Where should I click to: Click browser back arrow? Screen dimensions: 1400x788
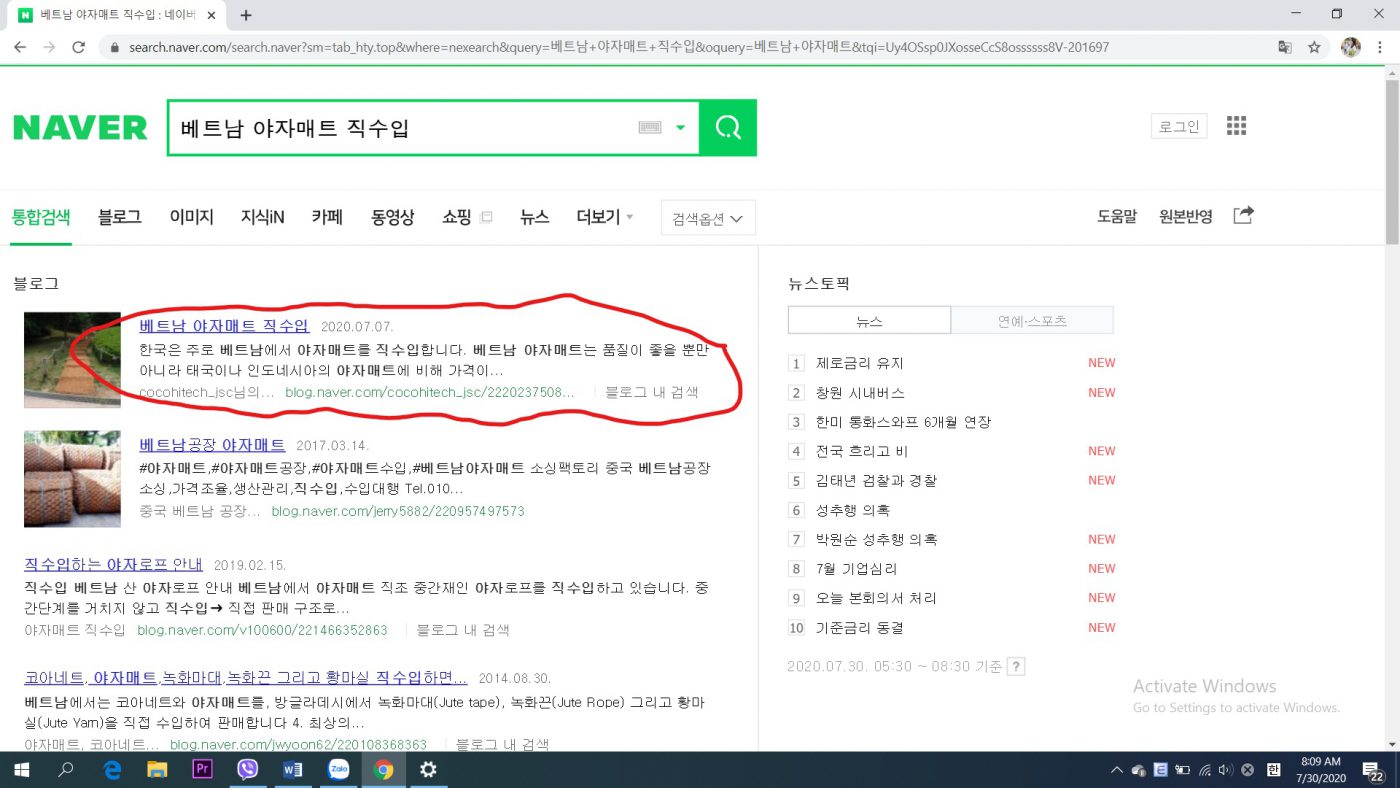click(20, 47)
